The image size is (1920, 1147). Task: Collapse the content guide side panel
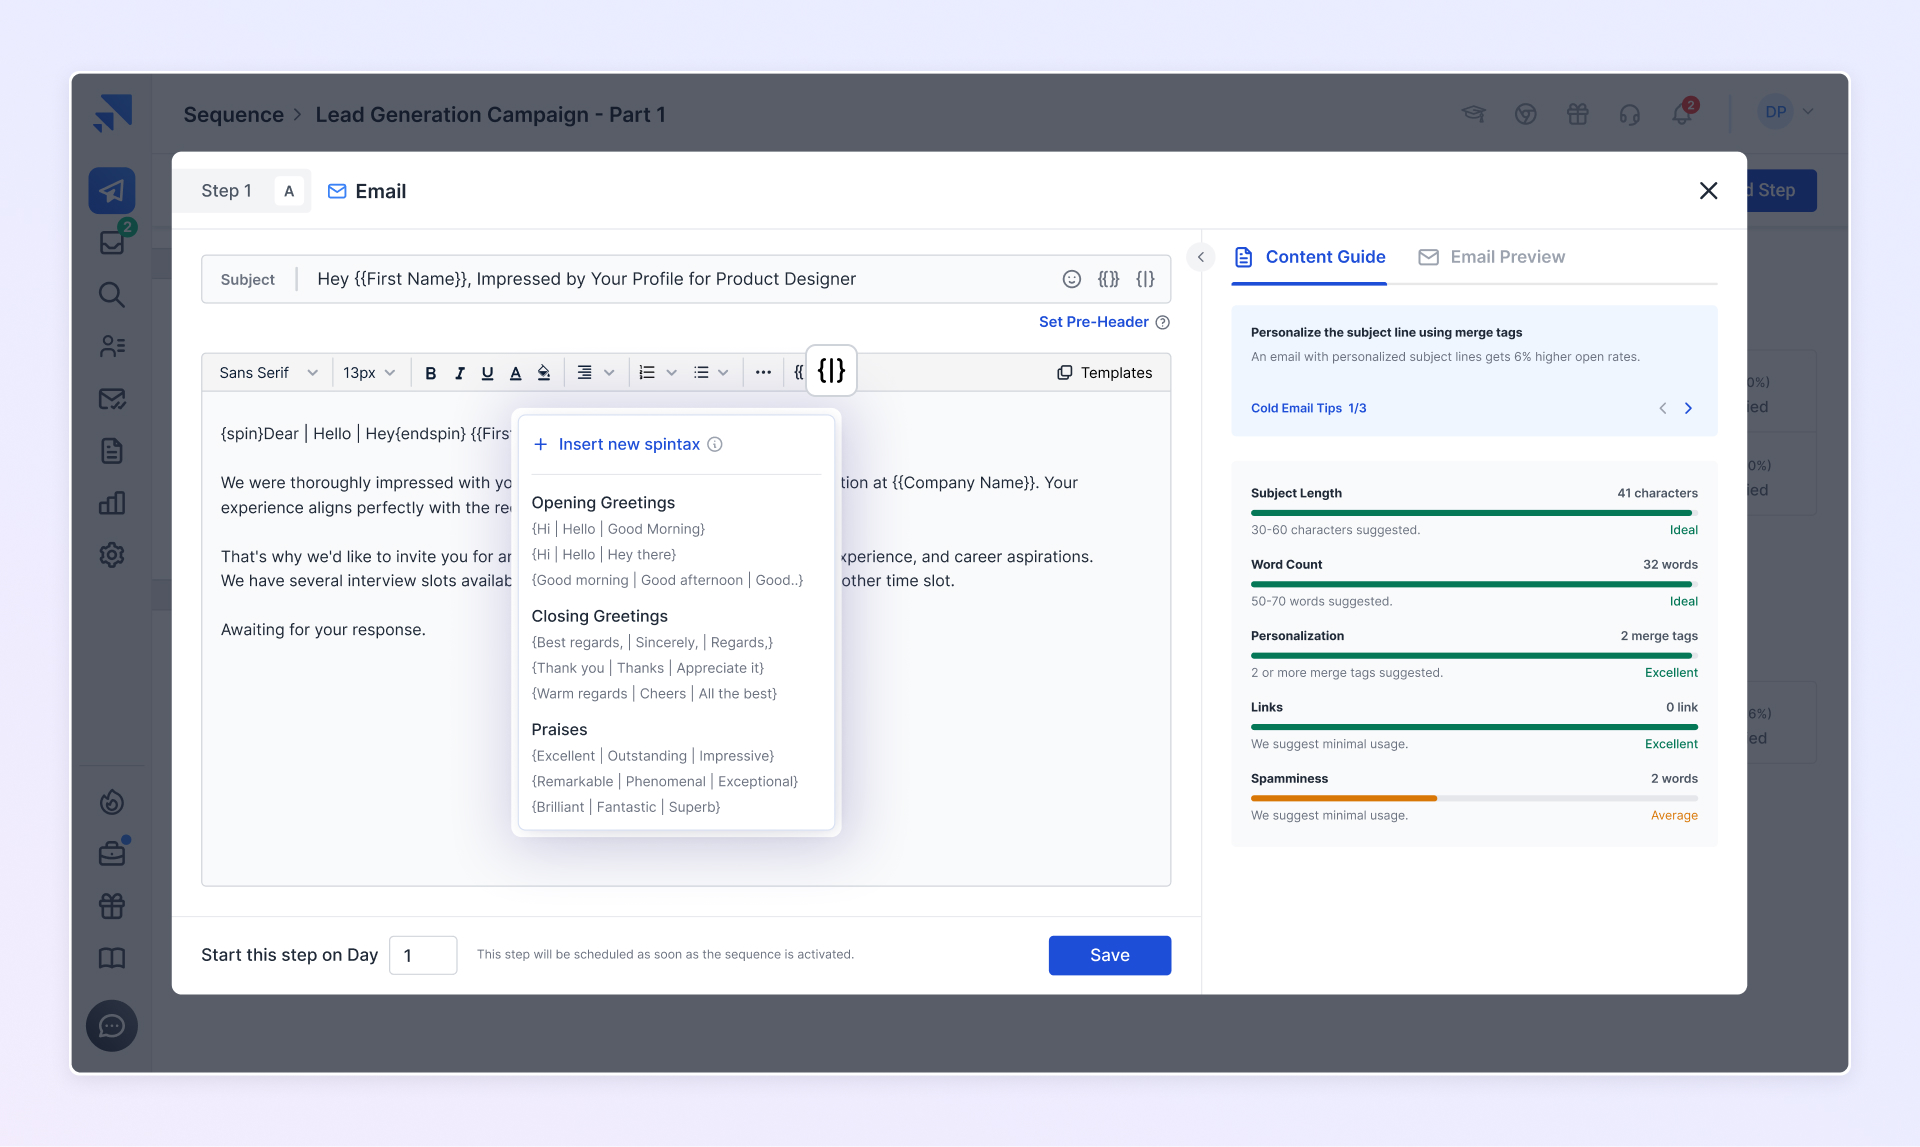pos(1201,257)
